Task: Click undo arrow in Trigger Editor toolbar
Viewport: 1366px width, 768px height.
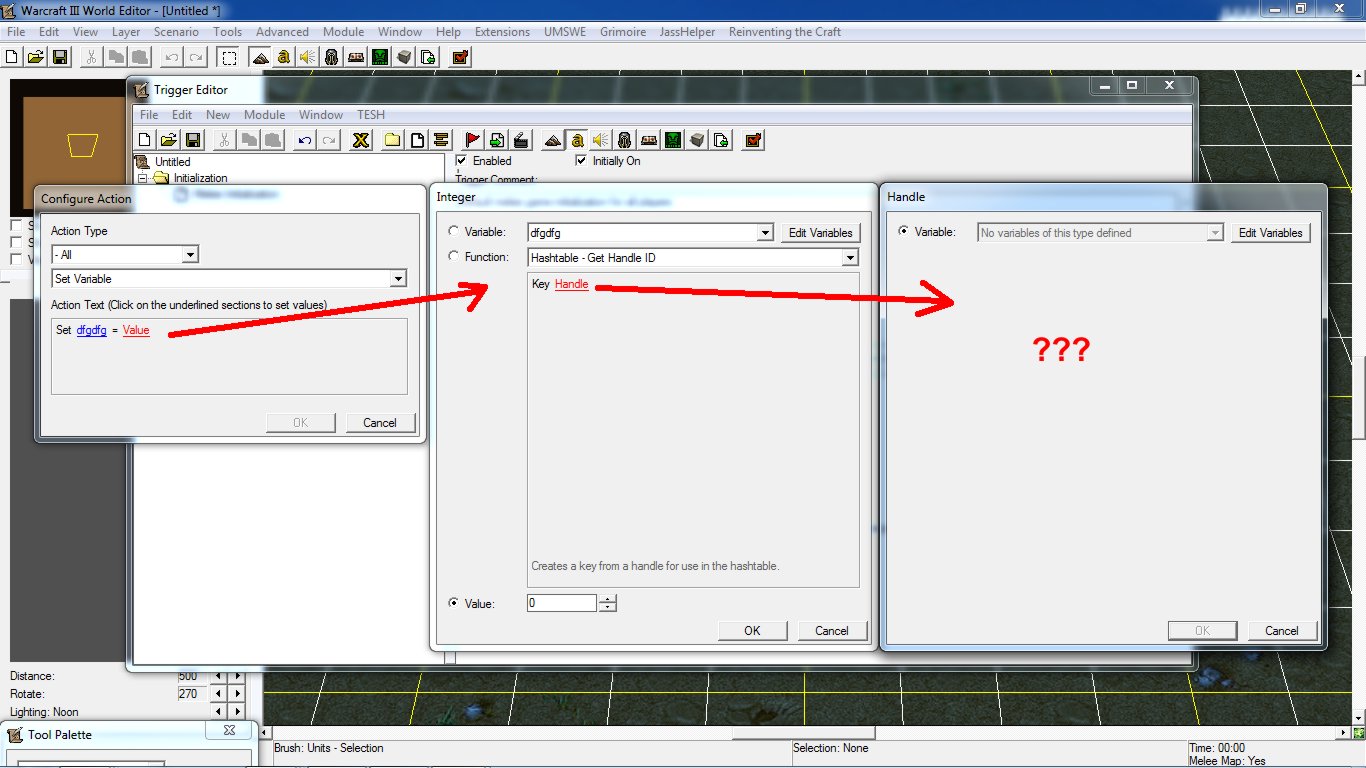Action: pyautogui.click(x=305, y=140)
